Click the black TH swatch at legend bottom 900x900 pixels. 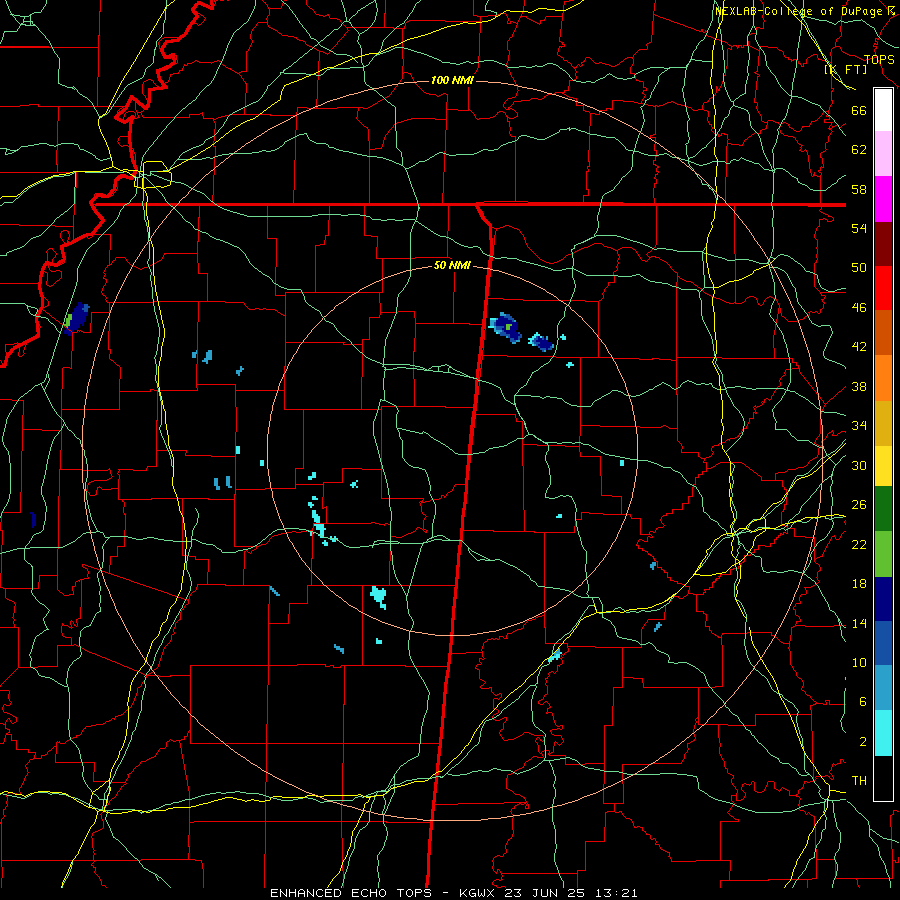click(x=883, y=778)
